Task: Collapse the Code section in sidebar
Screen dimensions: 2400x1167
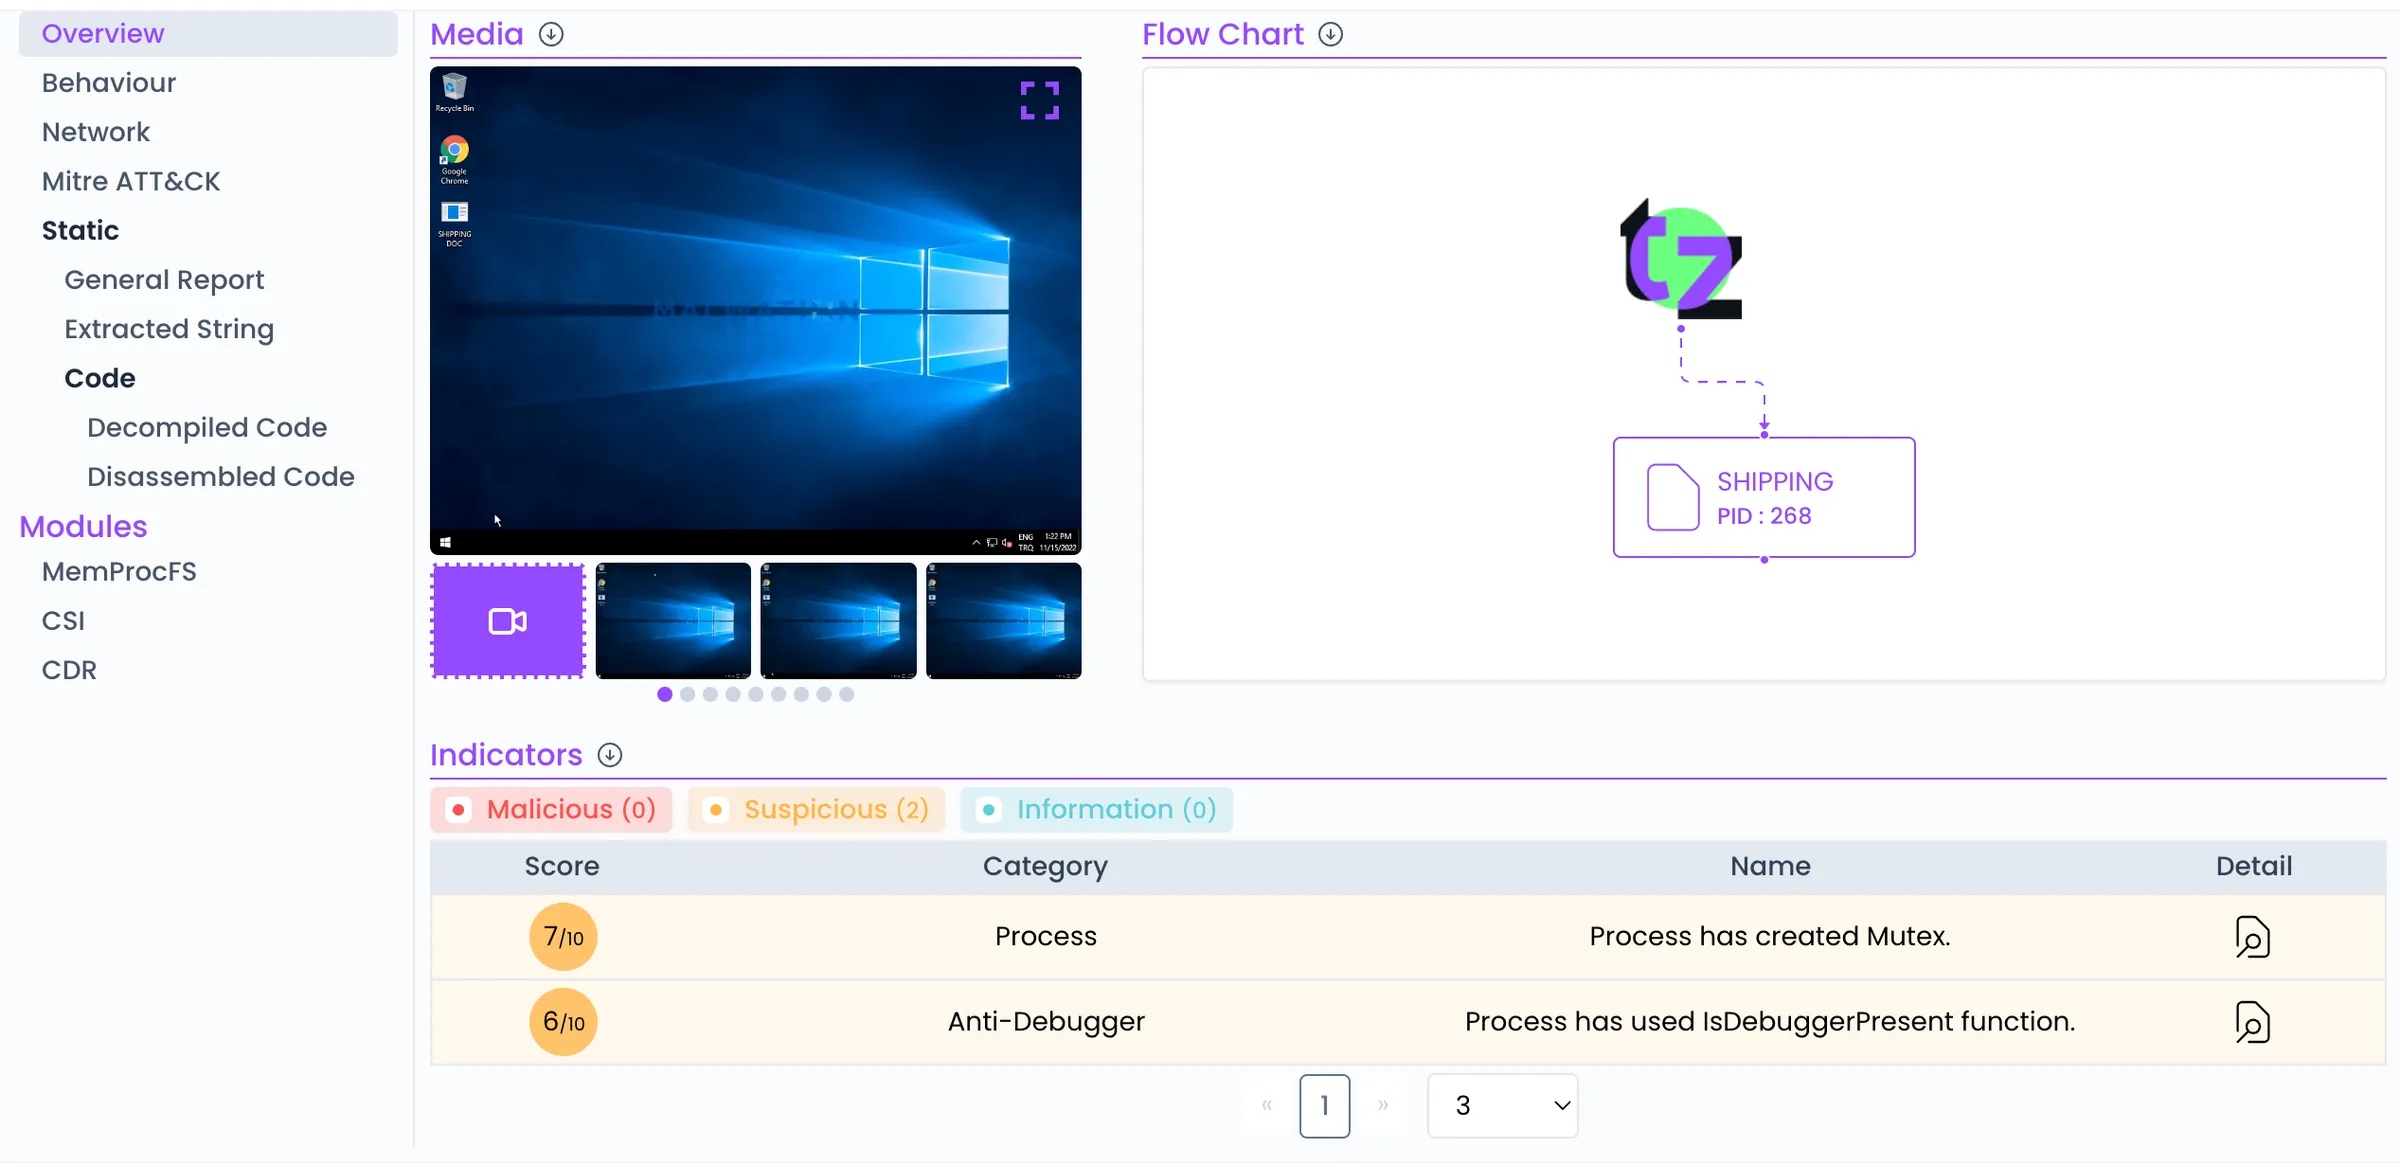Action: click(99, 378)
